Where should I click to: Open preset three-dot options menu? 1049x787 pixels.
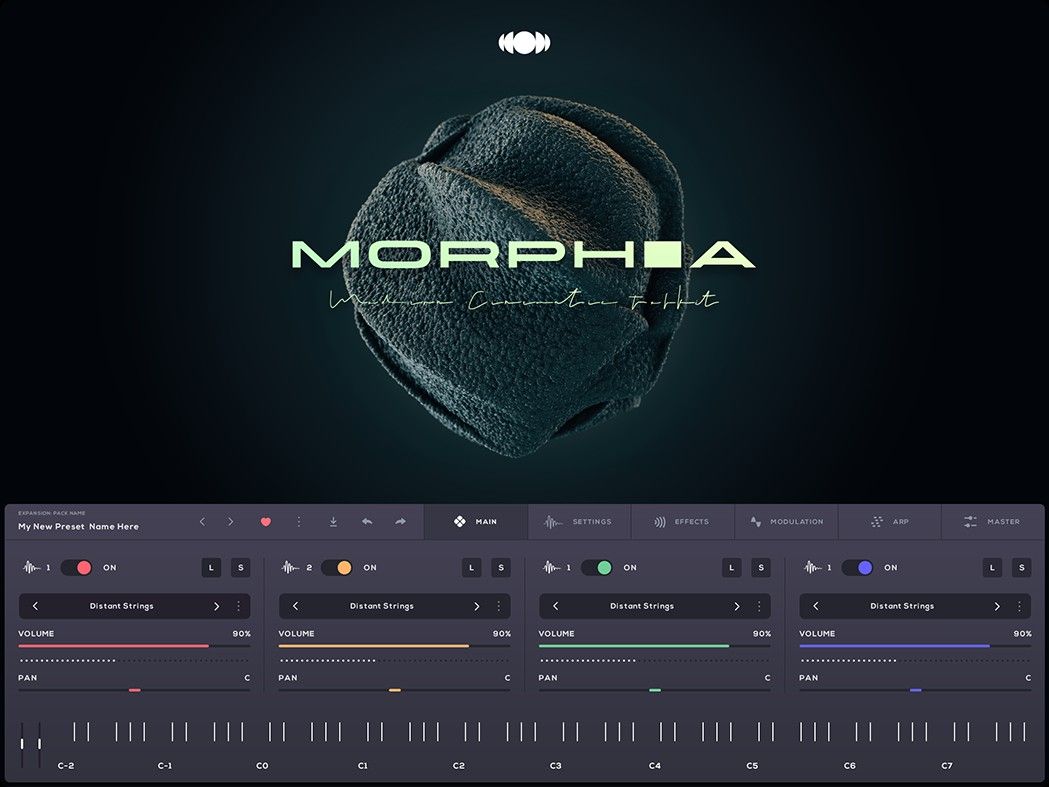[x=298, y=522]
